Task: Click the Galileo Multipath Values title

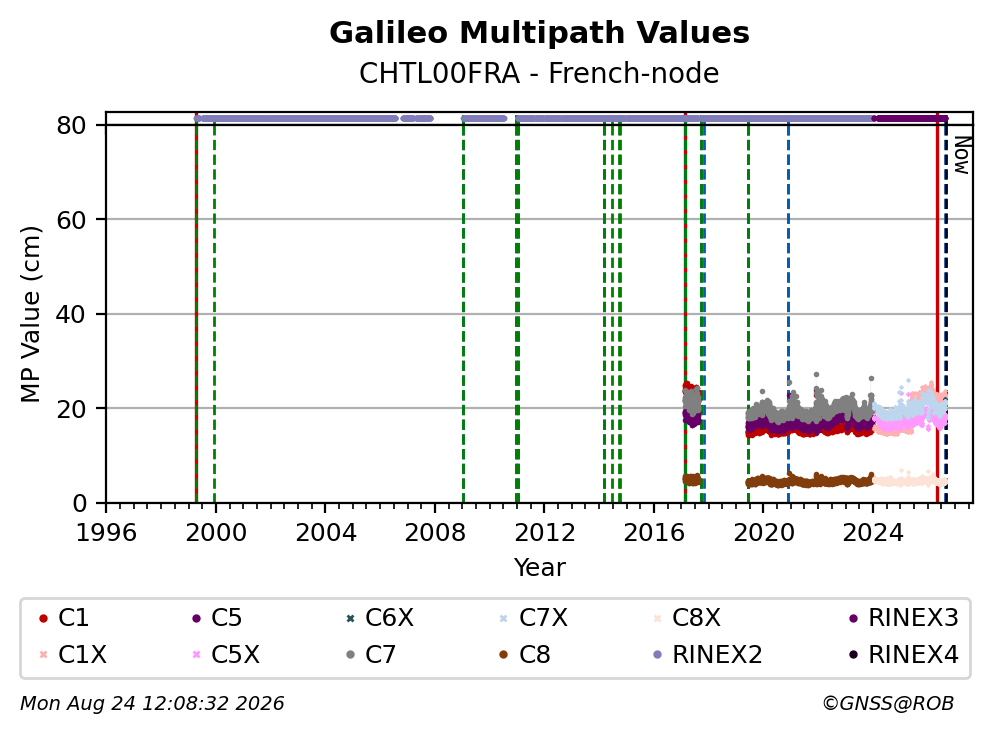Action: coord(539,33)
